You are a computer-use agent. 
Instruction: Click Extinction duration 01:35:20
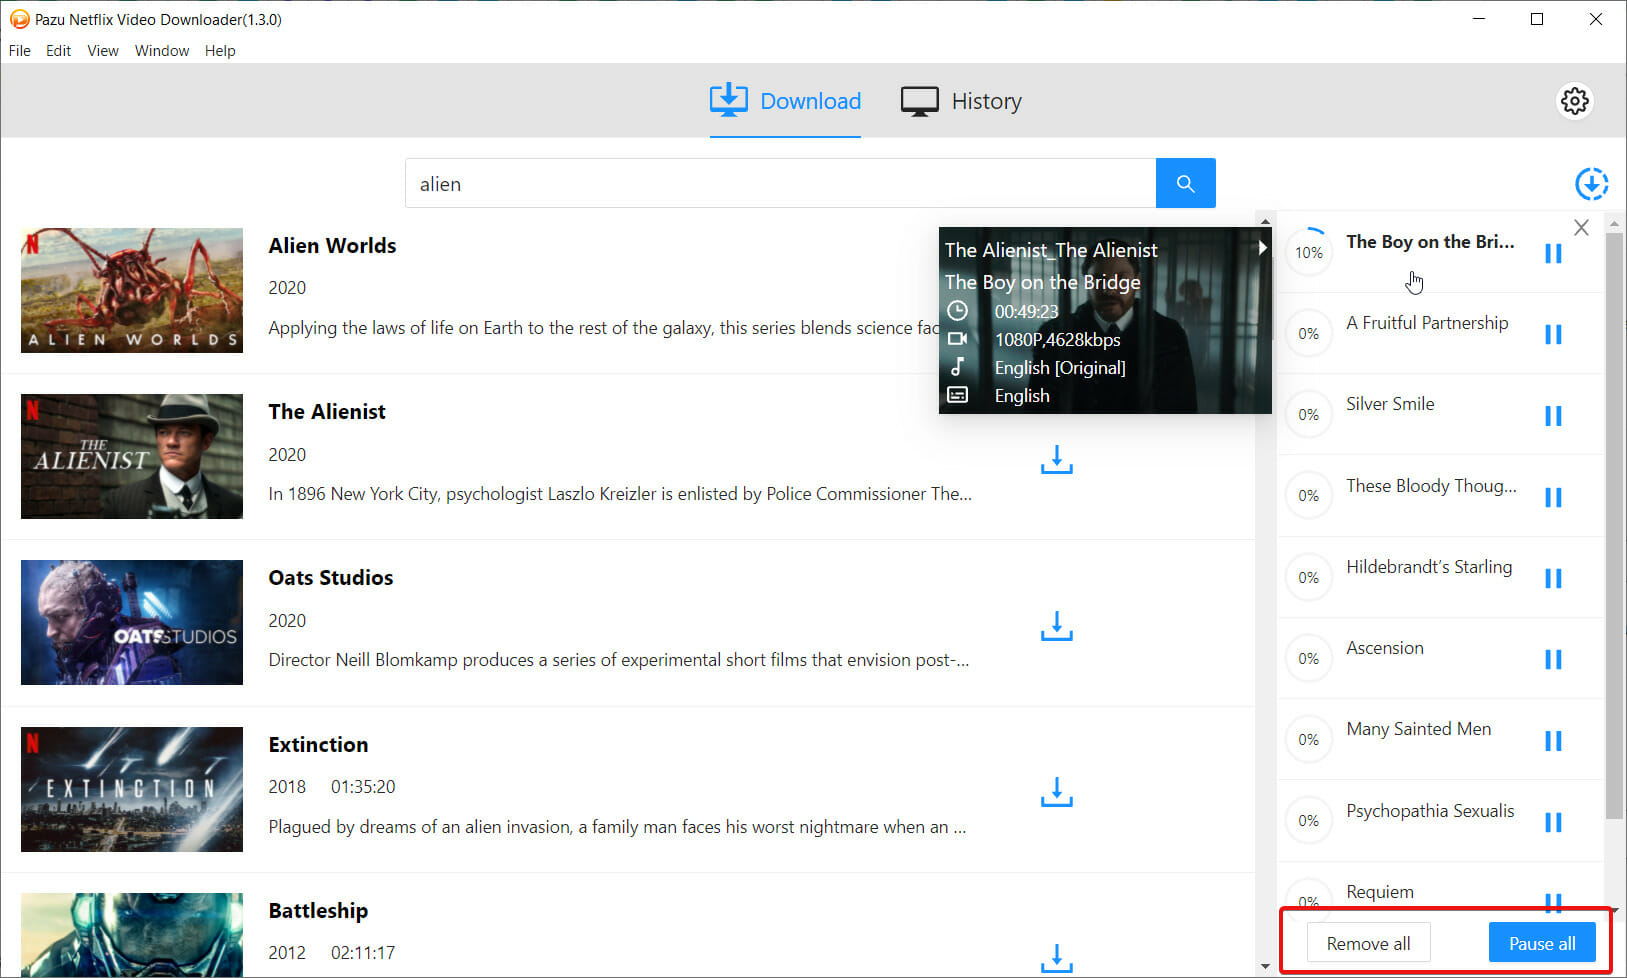coord(363,787)
